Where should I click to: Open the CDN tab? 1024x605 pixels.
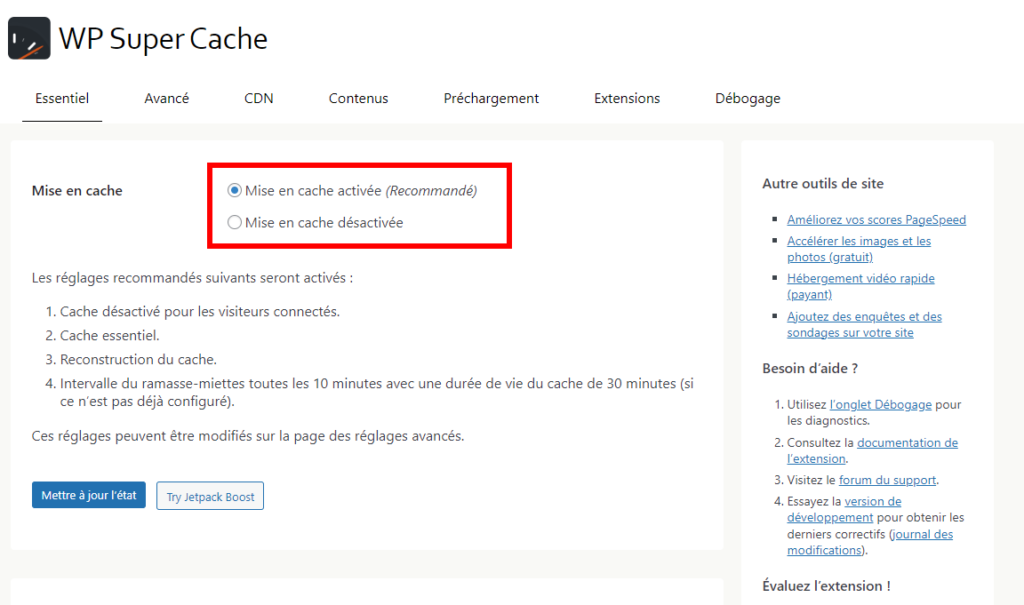pos(259,99)
